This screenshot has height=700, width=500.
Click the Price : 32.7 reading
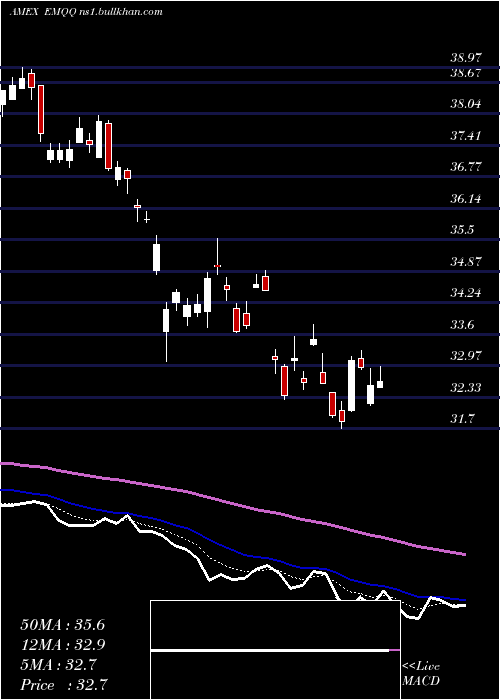[x=62, y=685]
